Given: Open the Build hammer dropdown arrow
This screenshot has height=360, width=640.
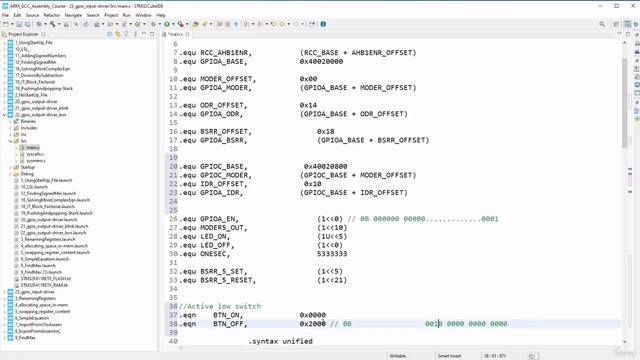Looking at the screenshot, I should tap(59, 24).
